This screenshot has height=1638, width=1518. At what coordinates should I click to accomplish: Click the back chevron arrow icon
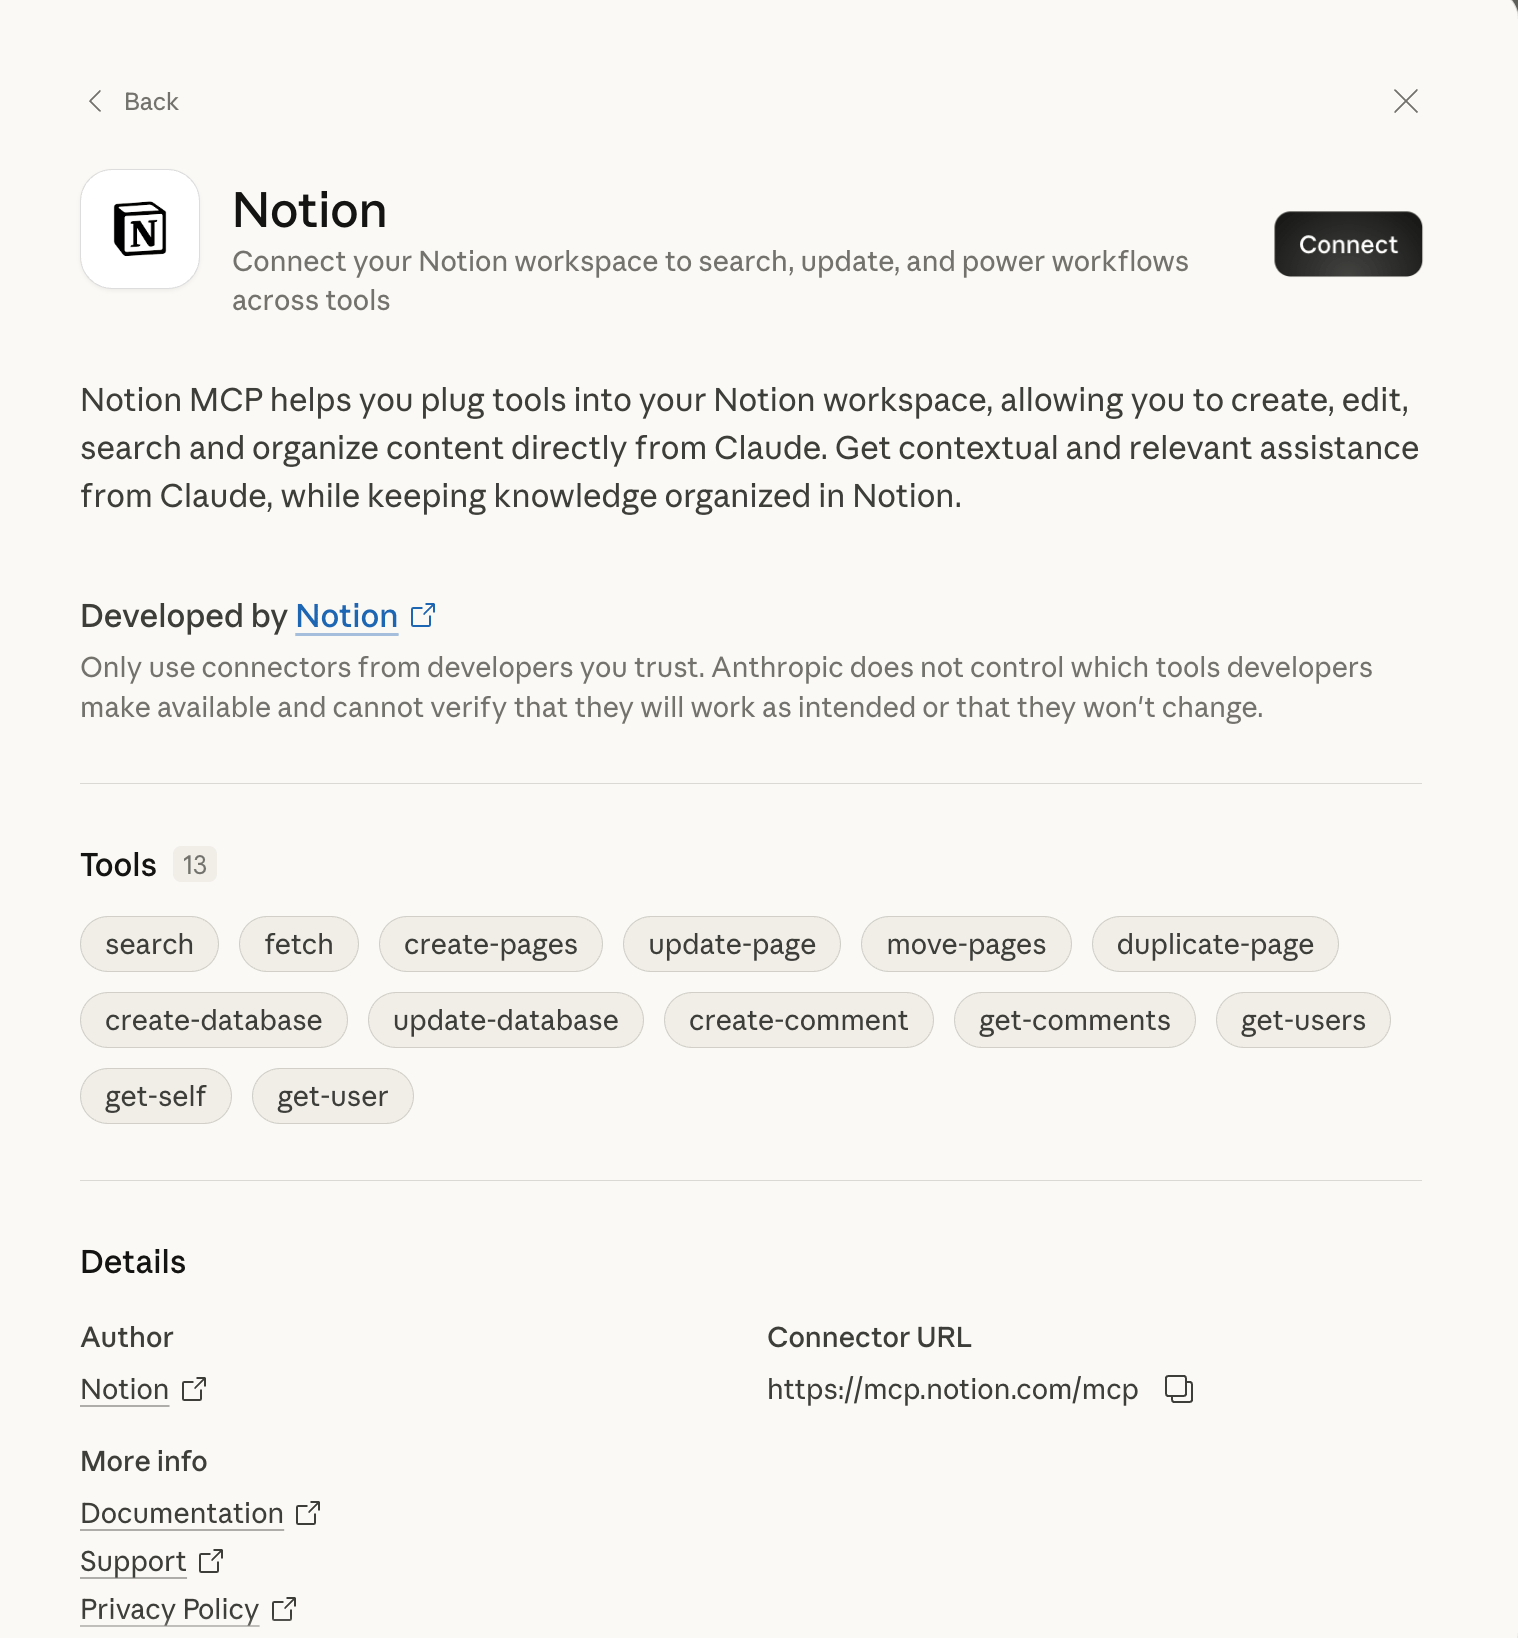point(95,101)
